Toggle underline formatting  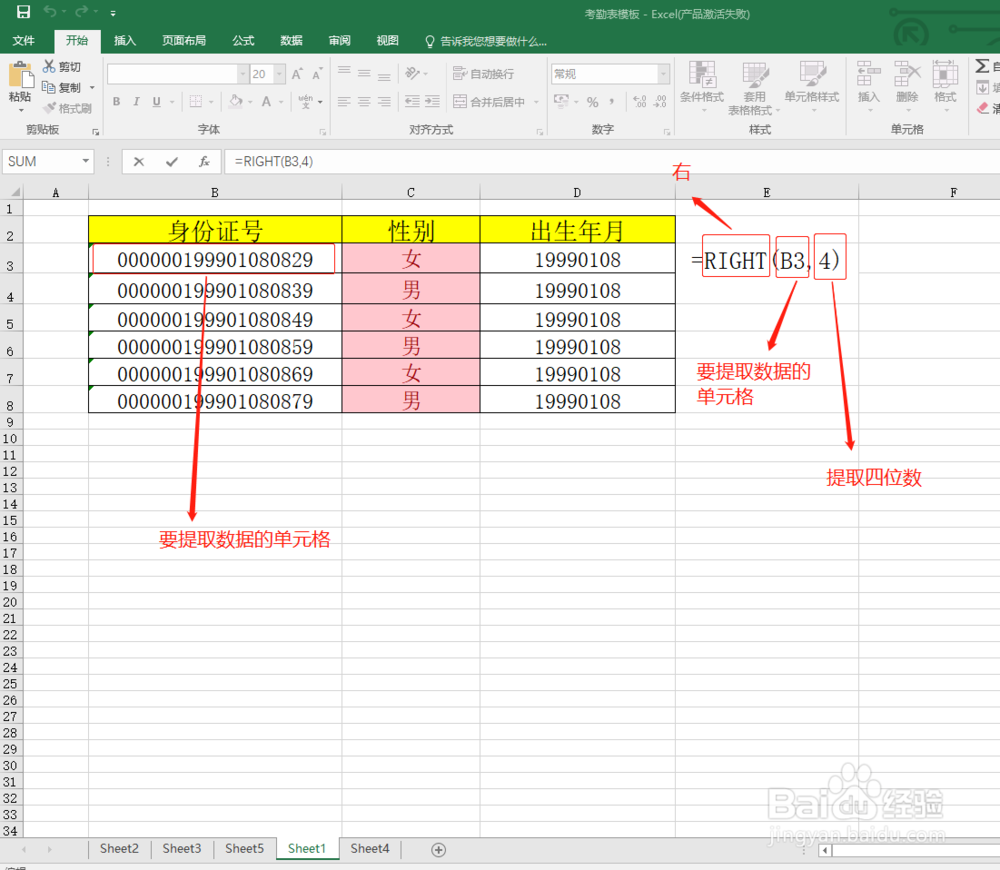click(x=157, y=102)
